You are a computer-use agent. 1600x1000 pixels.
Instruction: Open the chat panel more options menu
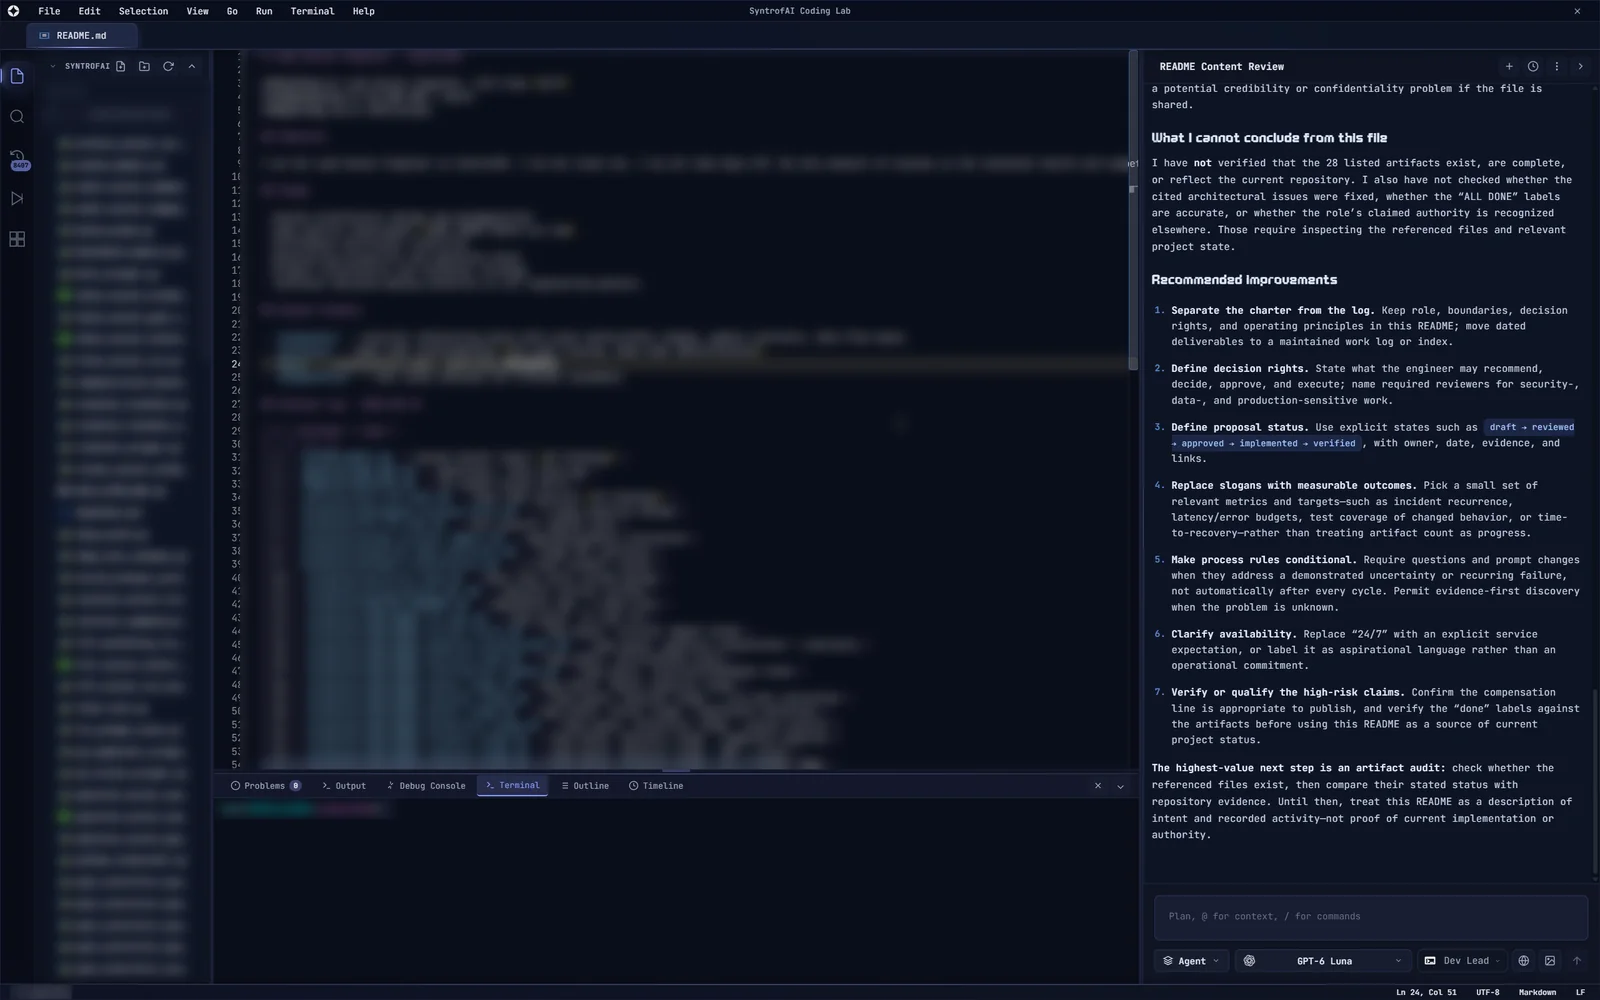pos(1556,66)
